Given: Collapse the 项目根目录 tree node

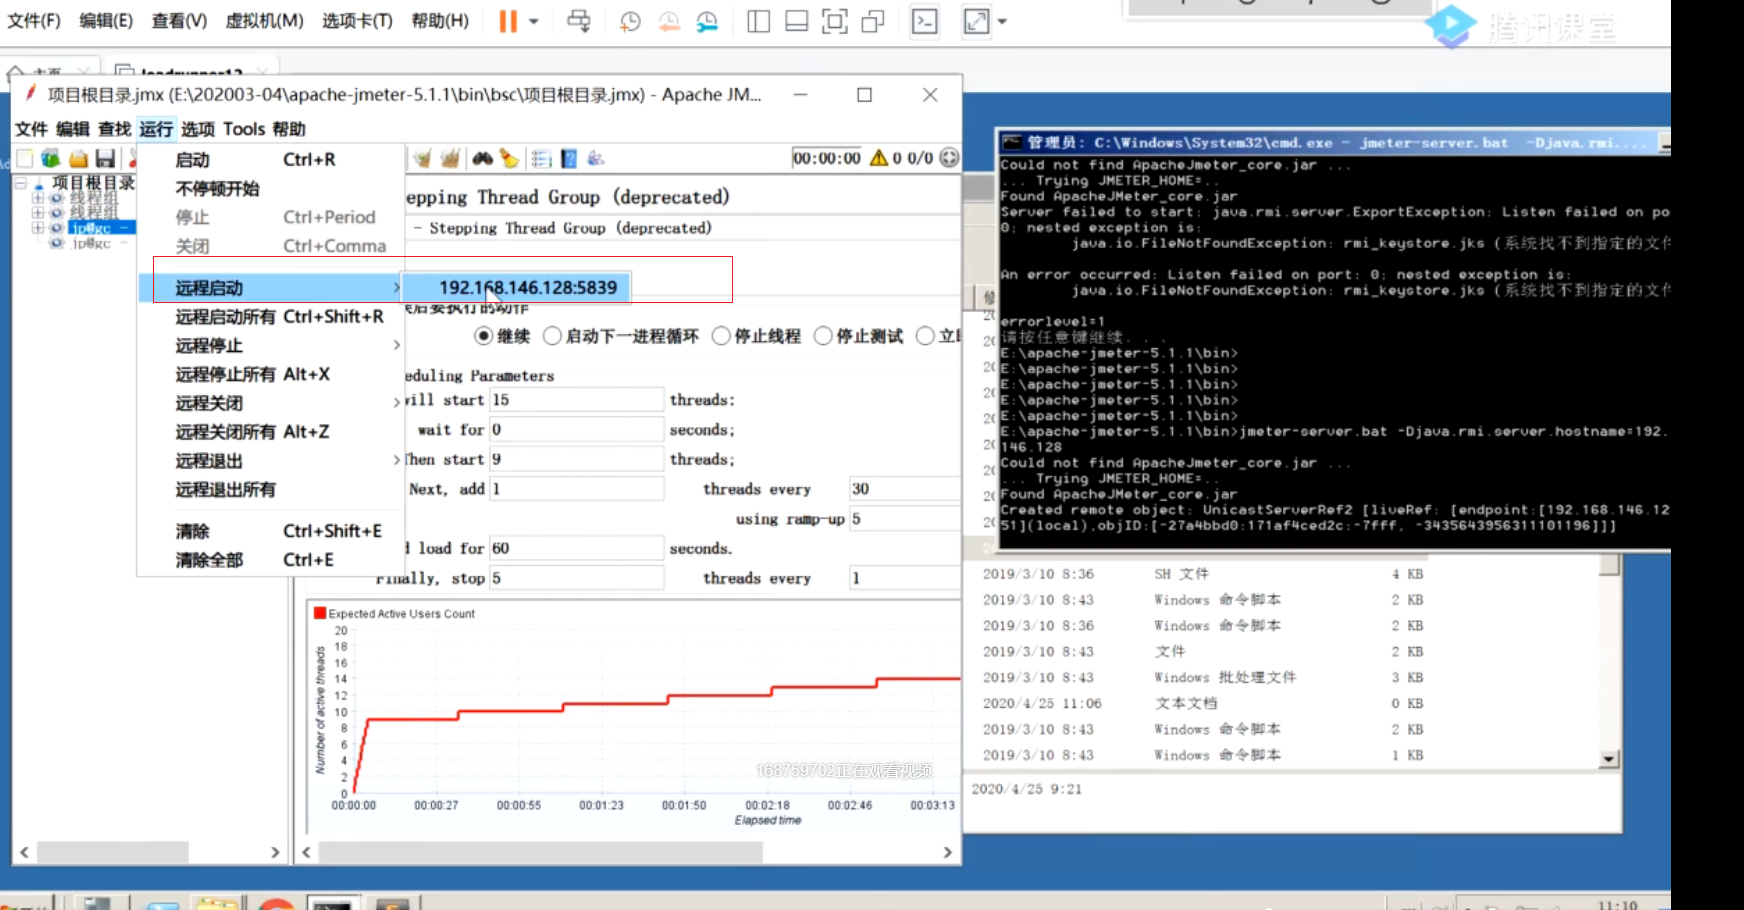Looking at the screenshot, I should [20, 183].
